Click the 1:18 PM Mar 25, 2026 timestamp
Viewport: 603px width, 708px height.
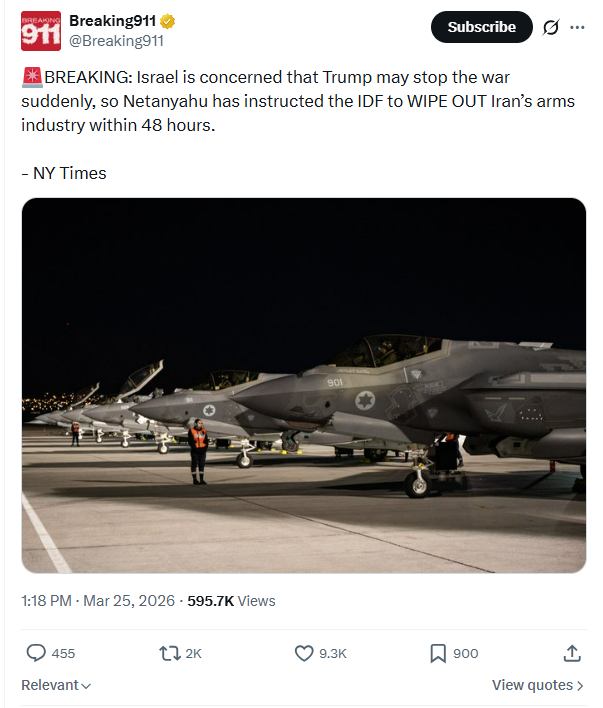click(96, 601)
